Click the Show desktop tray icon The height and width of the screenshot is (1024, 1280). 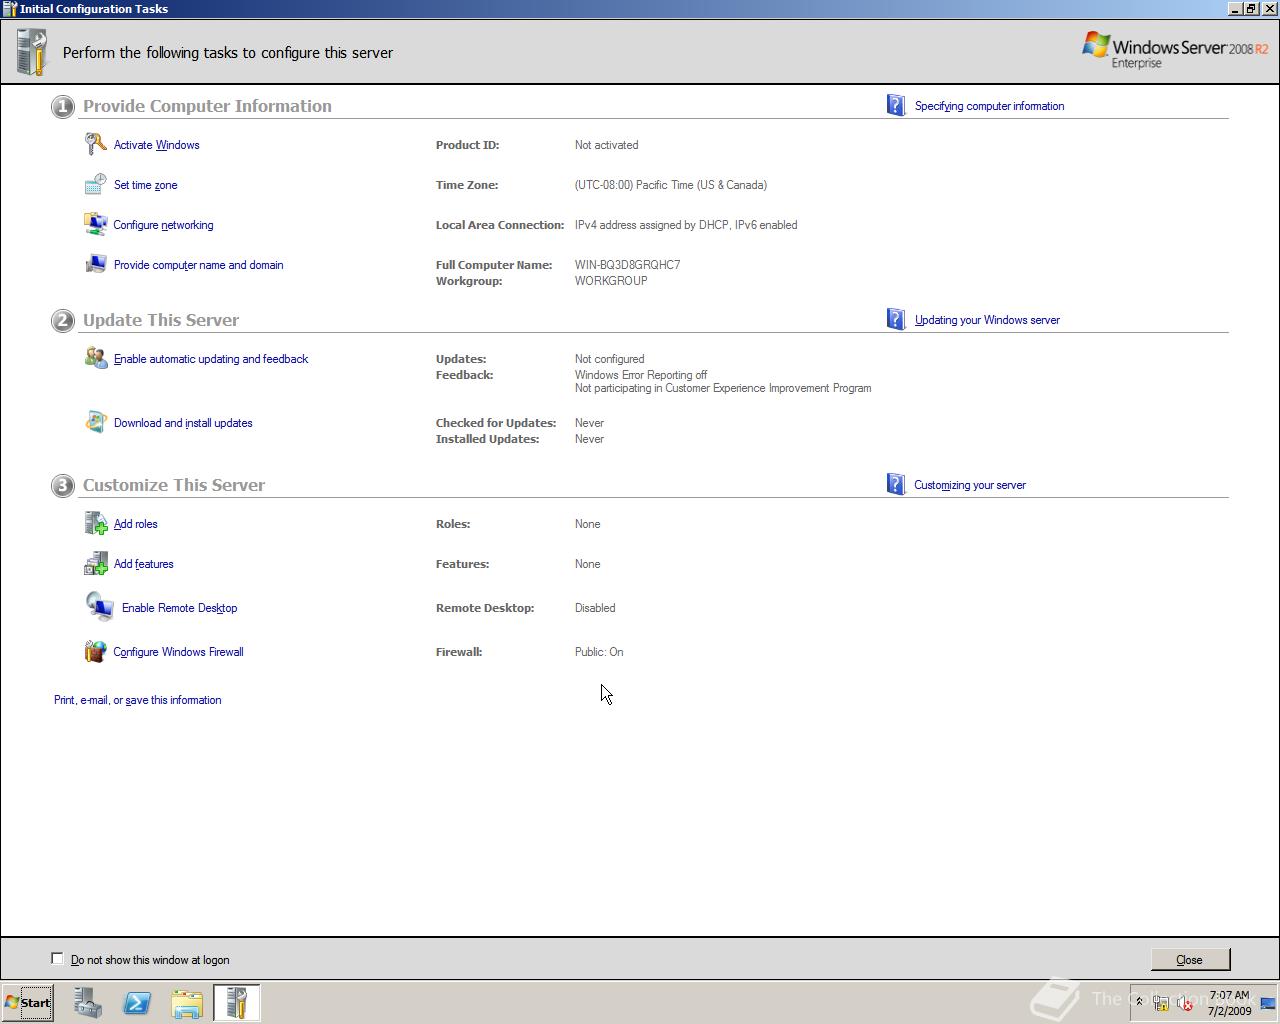click(1268, 1003)
